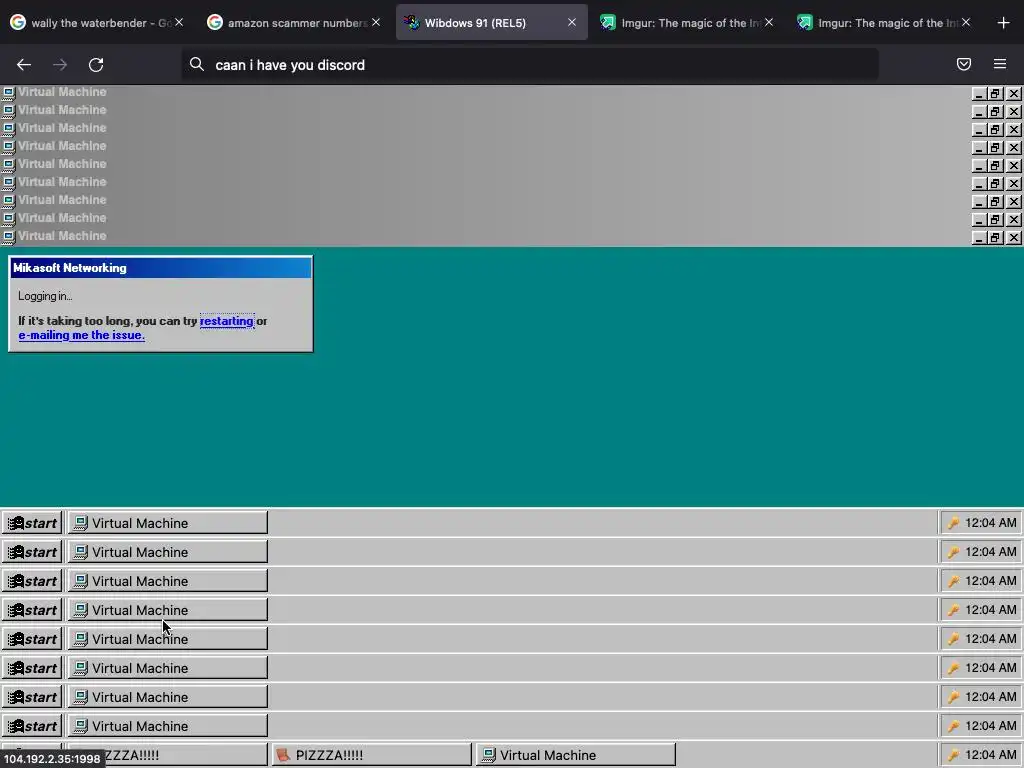Select the Virtual Machine button beside PIZZZA!!!!!
1024x768 pixels.
point(575,755)
